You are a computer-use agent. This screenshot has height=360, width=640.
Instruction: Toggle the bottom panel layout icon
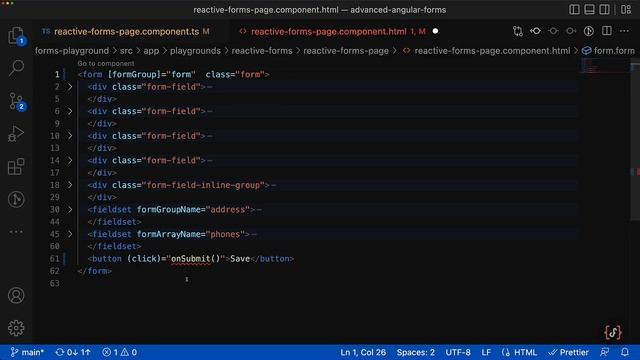click(x=589, y=9)
